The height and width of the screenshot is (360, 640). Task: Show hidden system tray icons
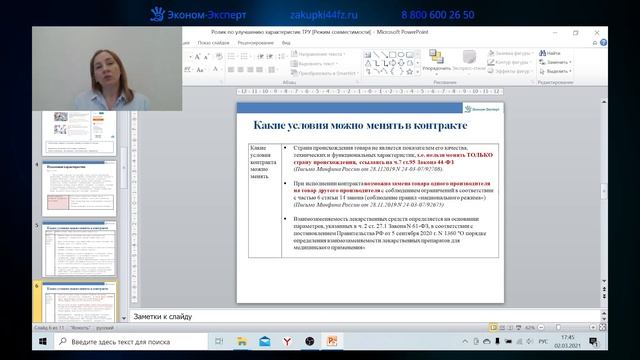465,341
